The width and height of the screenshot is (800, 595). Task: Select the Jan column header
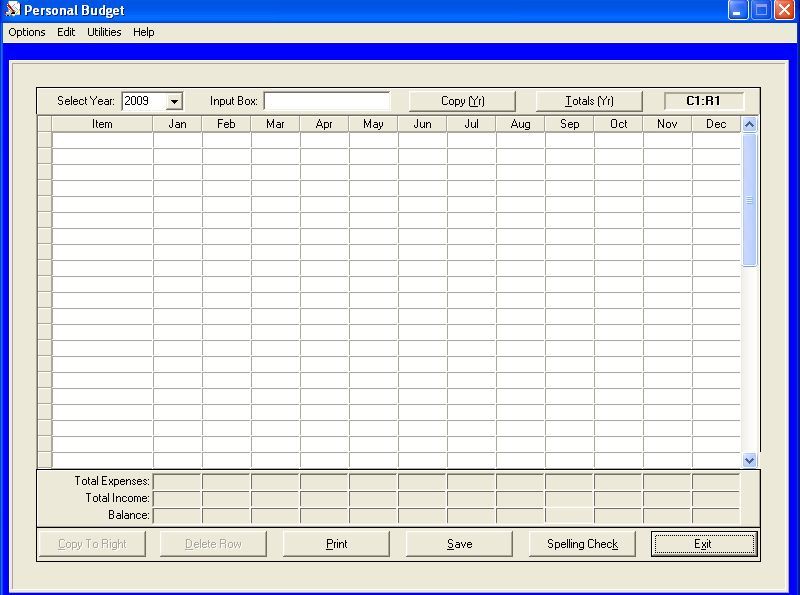[177, 123]
